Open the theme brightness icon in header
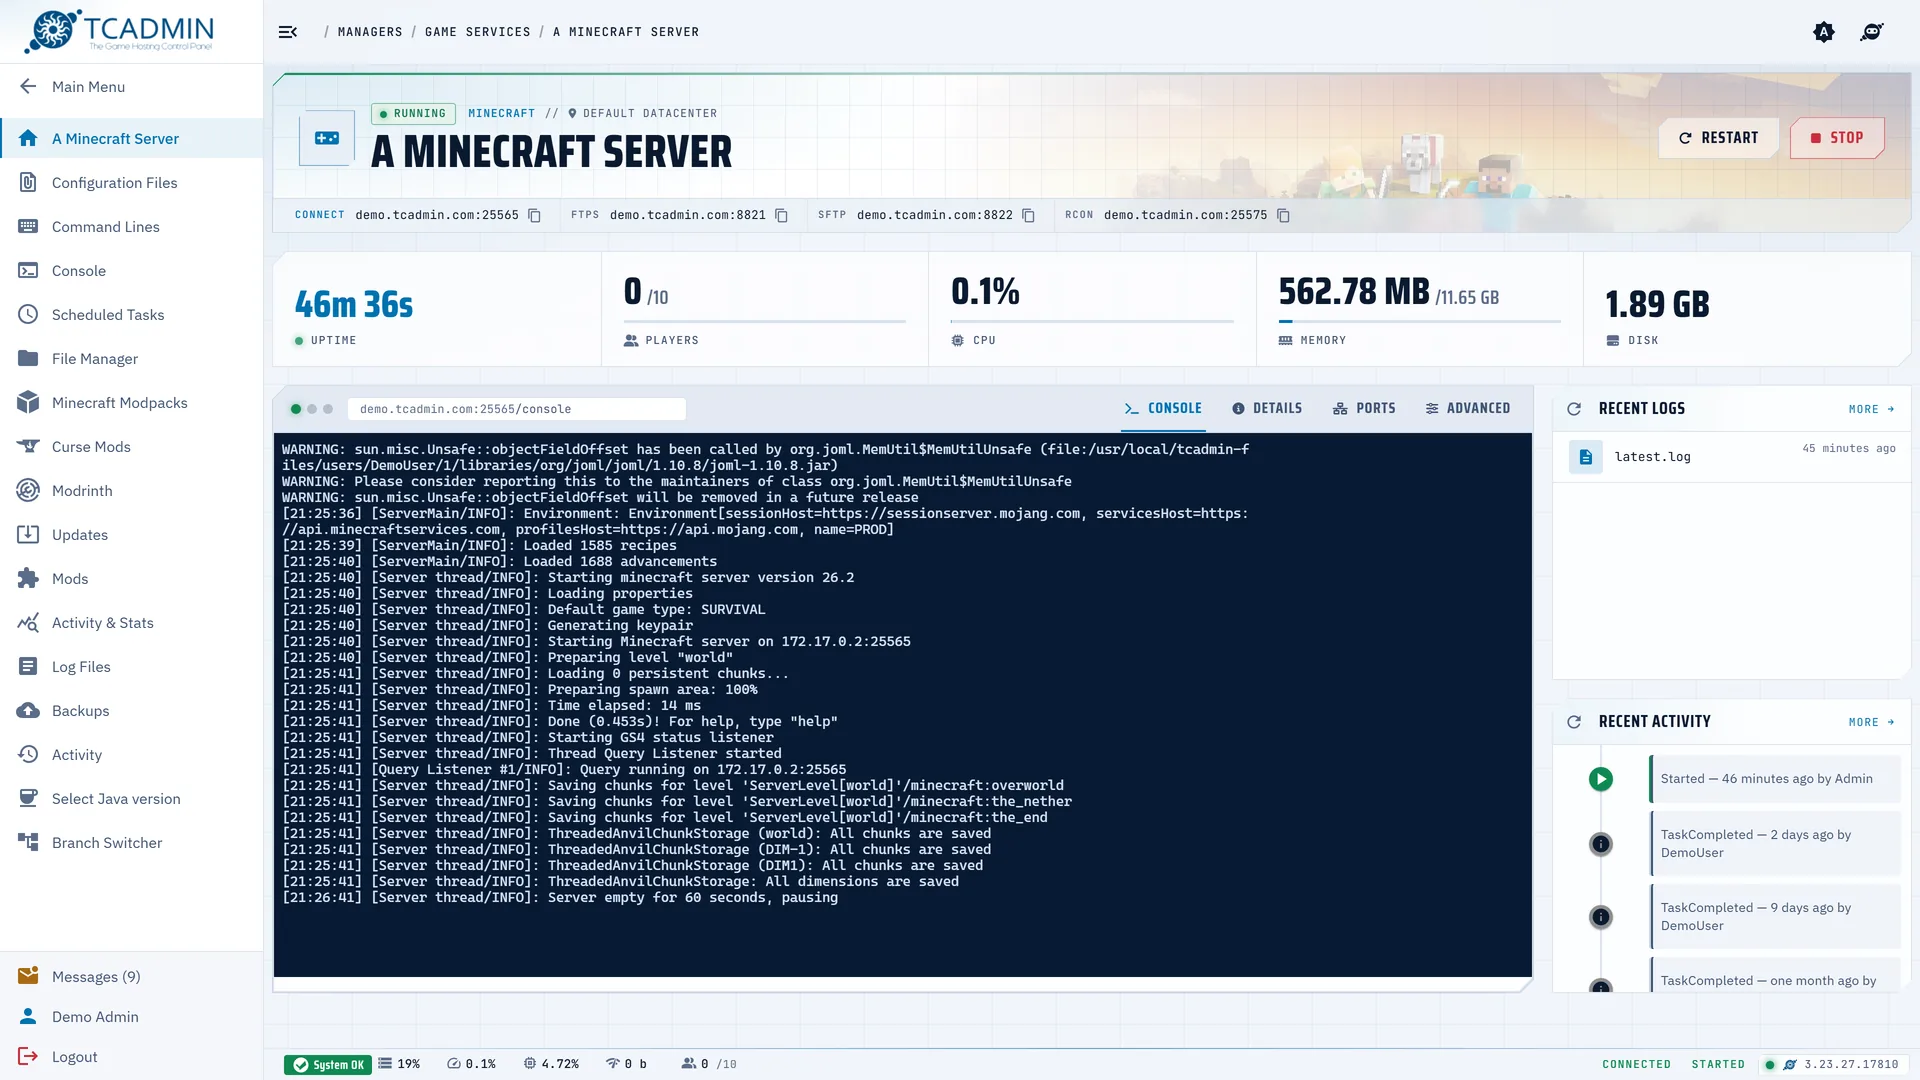The height and width of the screenshot is (1080, 1920). [x=1824, y=32]
